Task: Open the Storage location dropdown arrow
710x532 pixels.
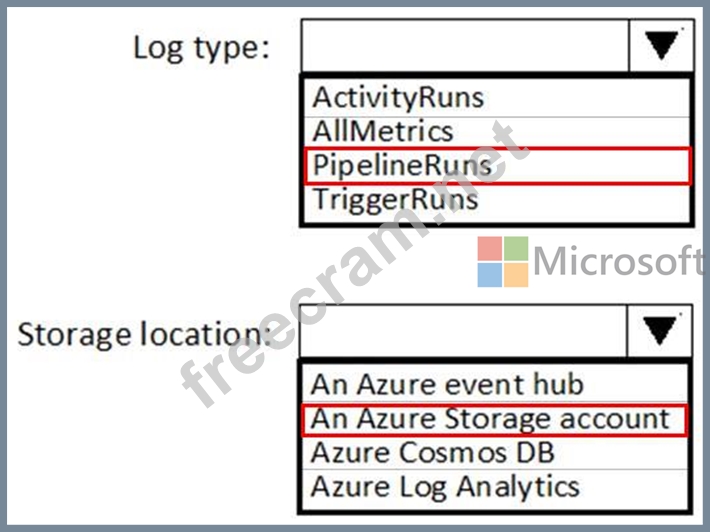Action: [659, 331]
